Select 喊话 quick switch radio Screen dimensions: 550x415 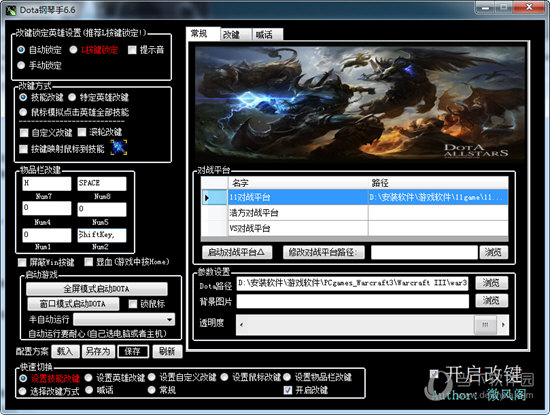(89, 390)
